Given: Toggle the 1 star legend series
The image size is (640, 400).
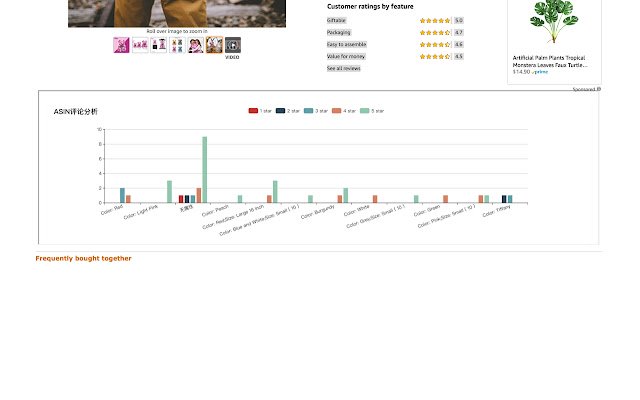Looking at the screenshot, I should click(260, 111).
